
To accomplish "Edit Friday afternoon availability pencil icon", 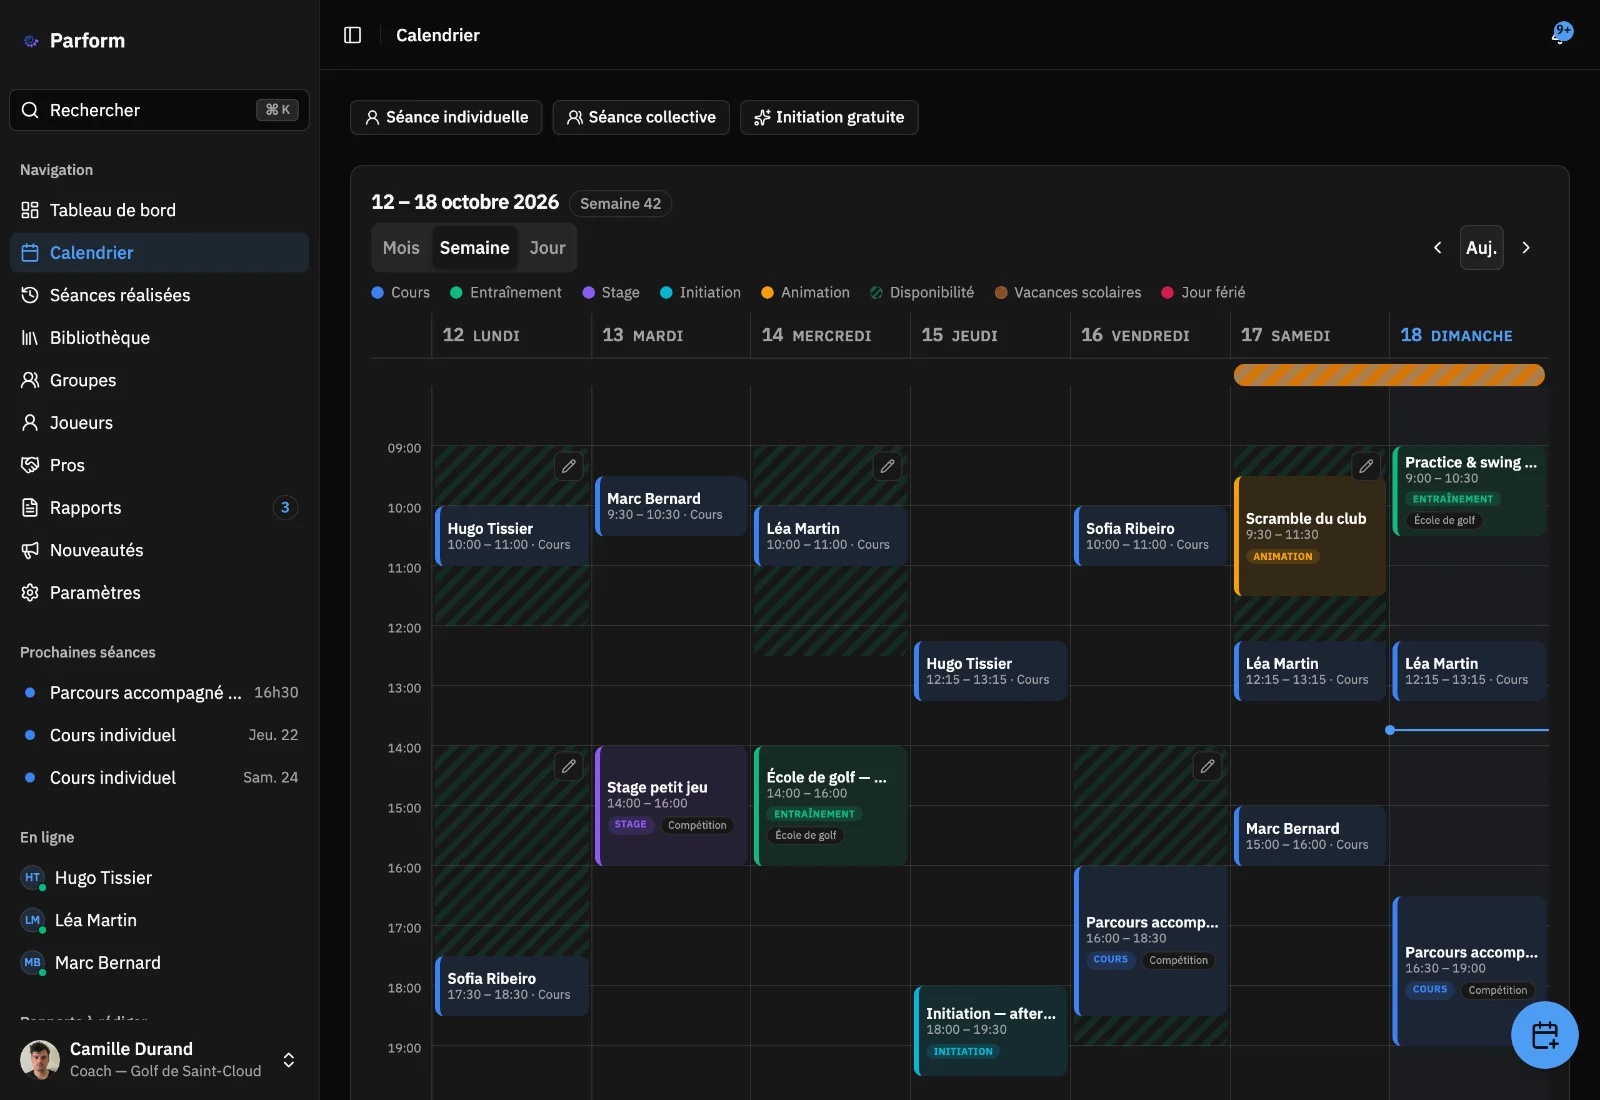I will 1207,766.
